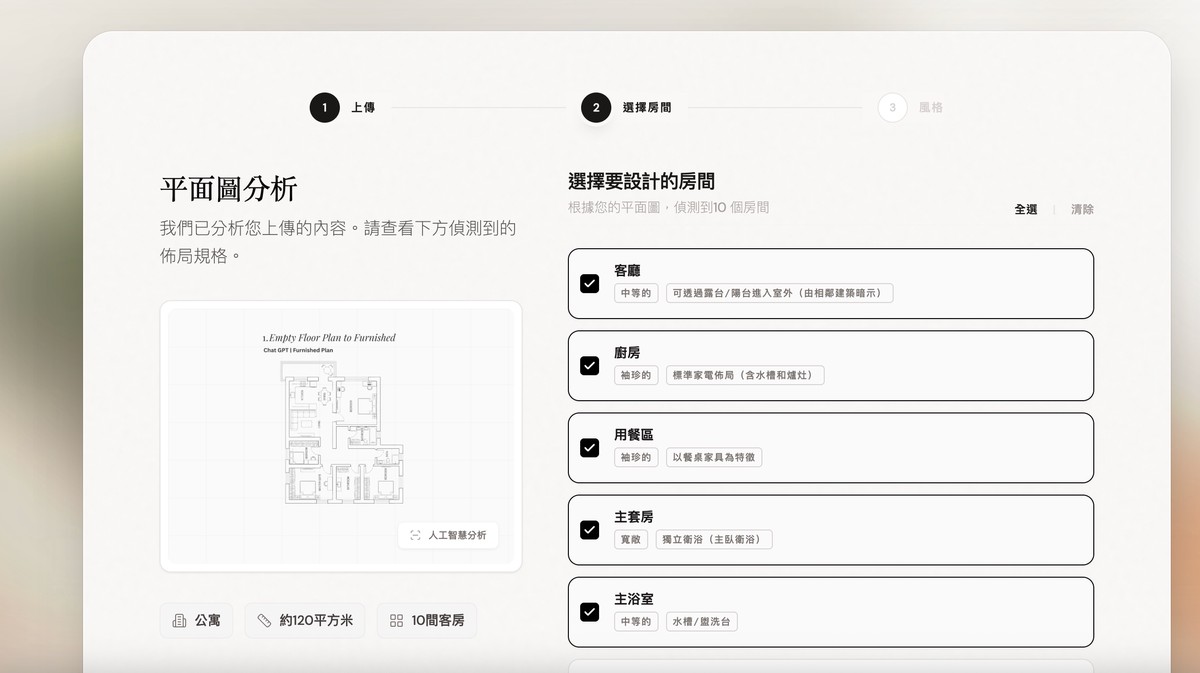
Task: Select the 袖珍的 tag under 廚房
Action: pyautogui.click(x=636, y=375)
